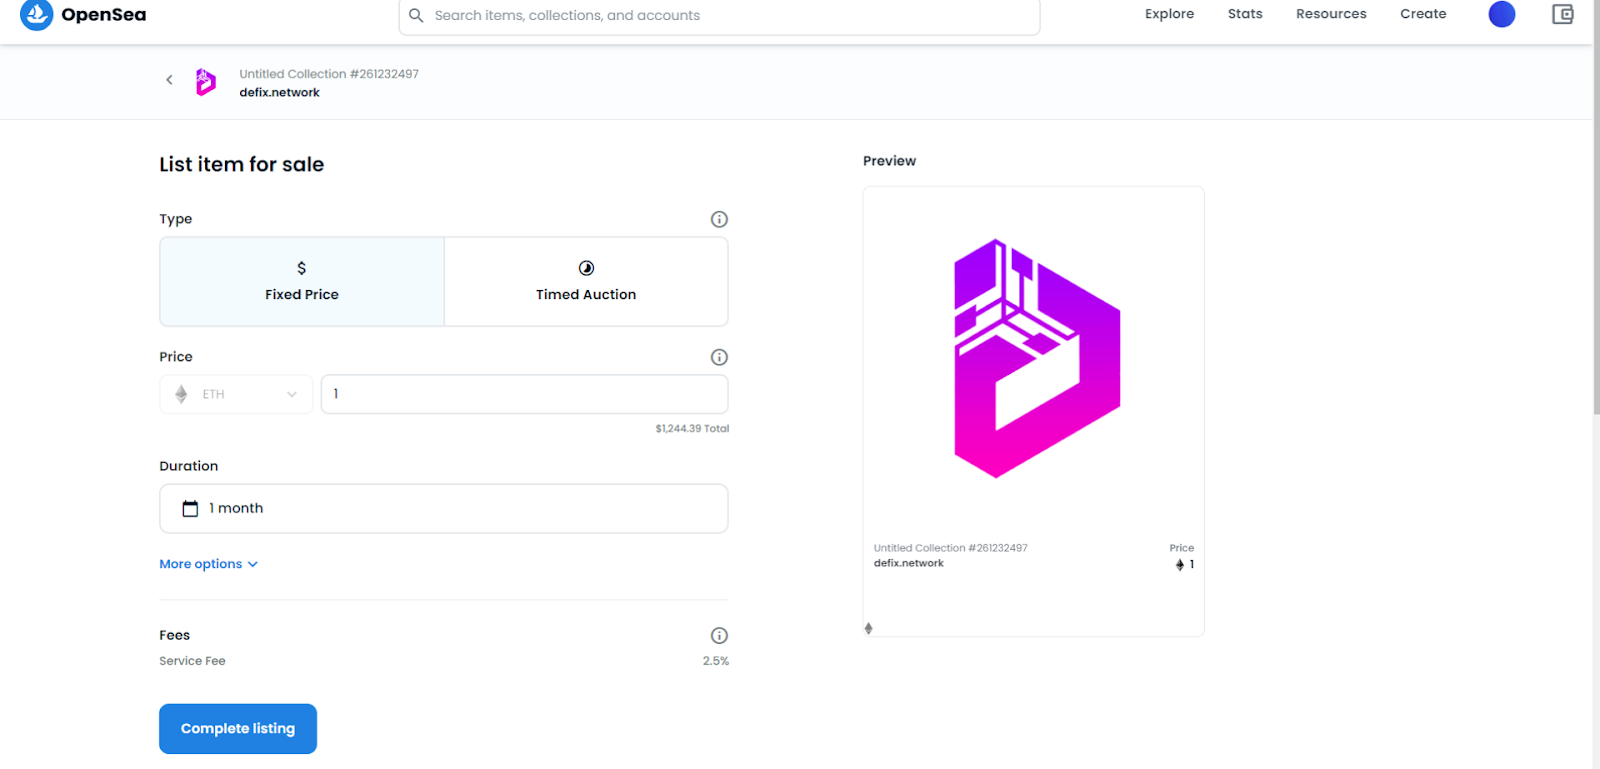Open the Resources menu

coord(1331,14)
